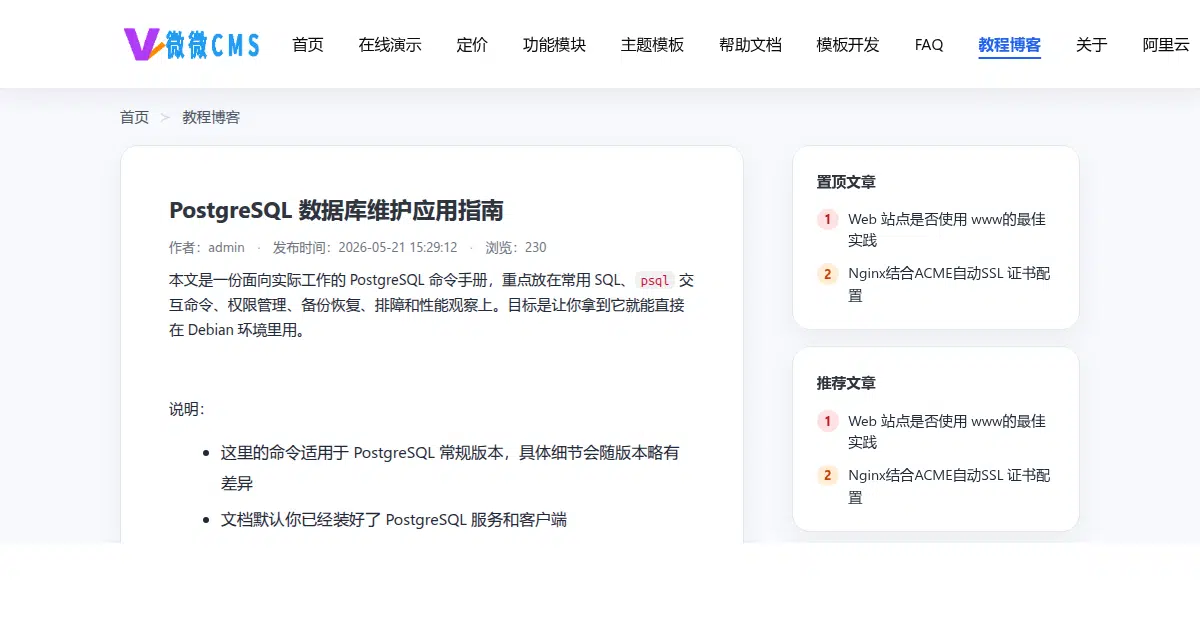Open the 教程博客 nav tab
Screen dimensions: 1200x630
pyautogui.click(x=1010, y=45)
